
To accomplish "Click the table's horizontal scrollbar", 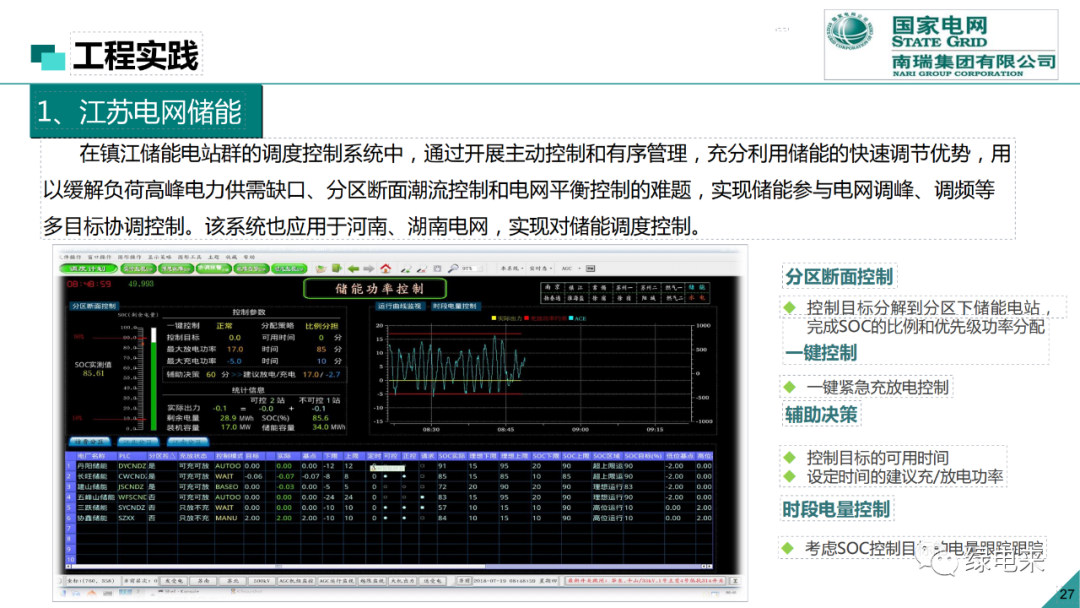I will tap(389, 567).
